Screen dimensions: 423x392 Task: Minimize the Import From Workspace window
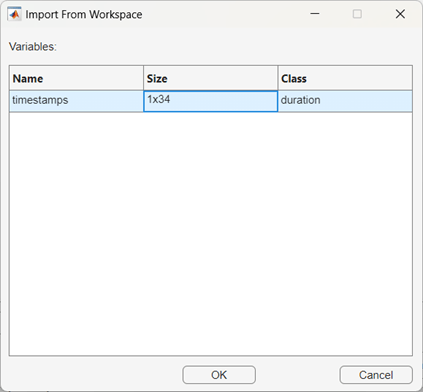tap(315, 14)
